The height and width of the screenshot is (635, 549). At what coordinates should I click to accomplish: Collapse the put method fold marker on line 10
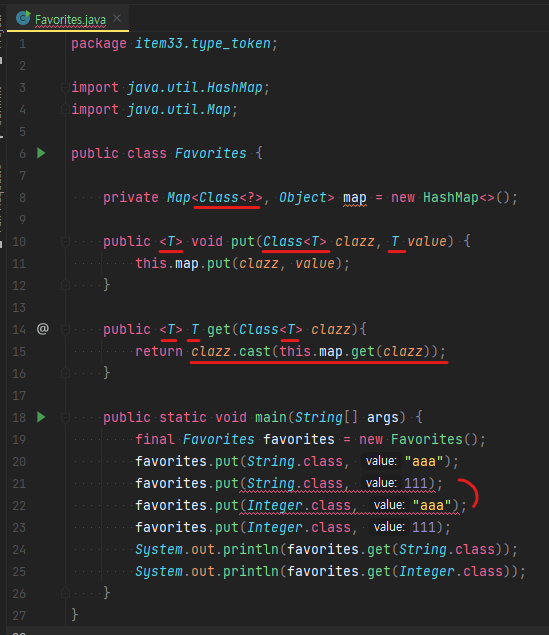[x=65, y=242]
